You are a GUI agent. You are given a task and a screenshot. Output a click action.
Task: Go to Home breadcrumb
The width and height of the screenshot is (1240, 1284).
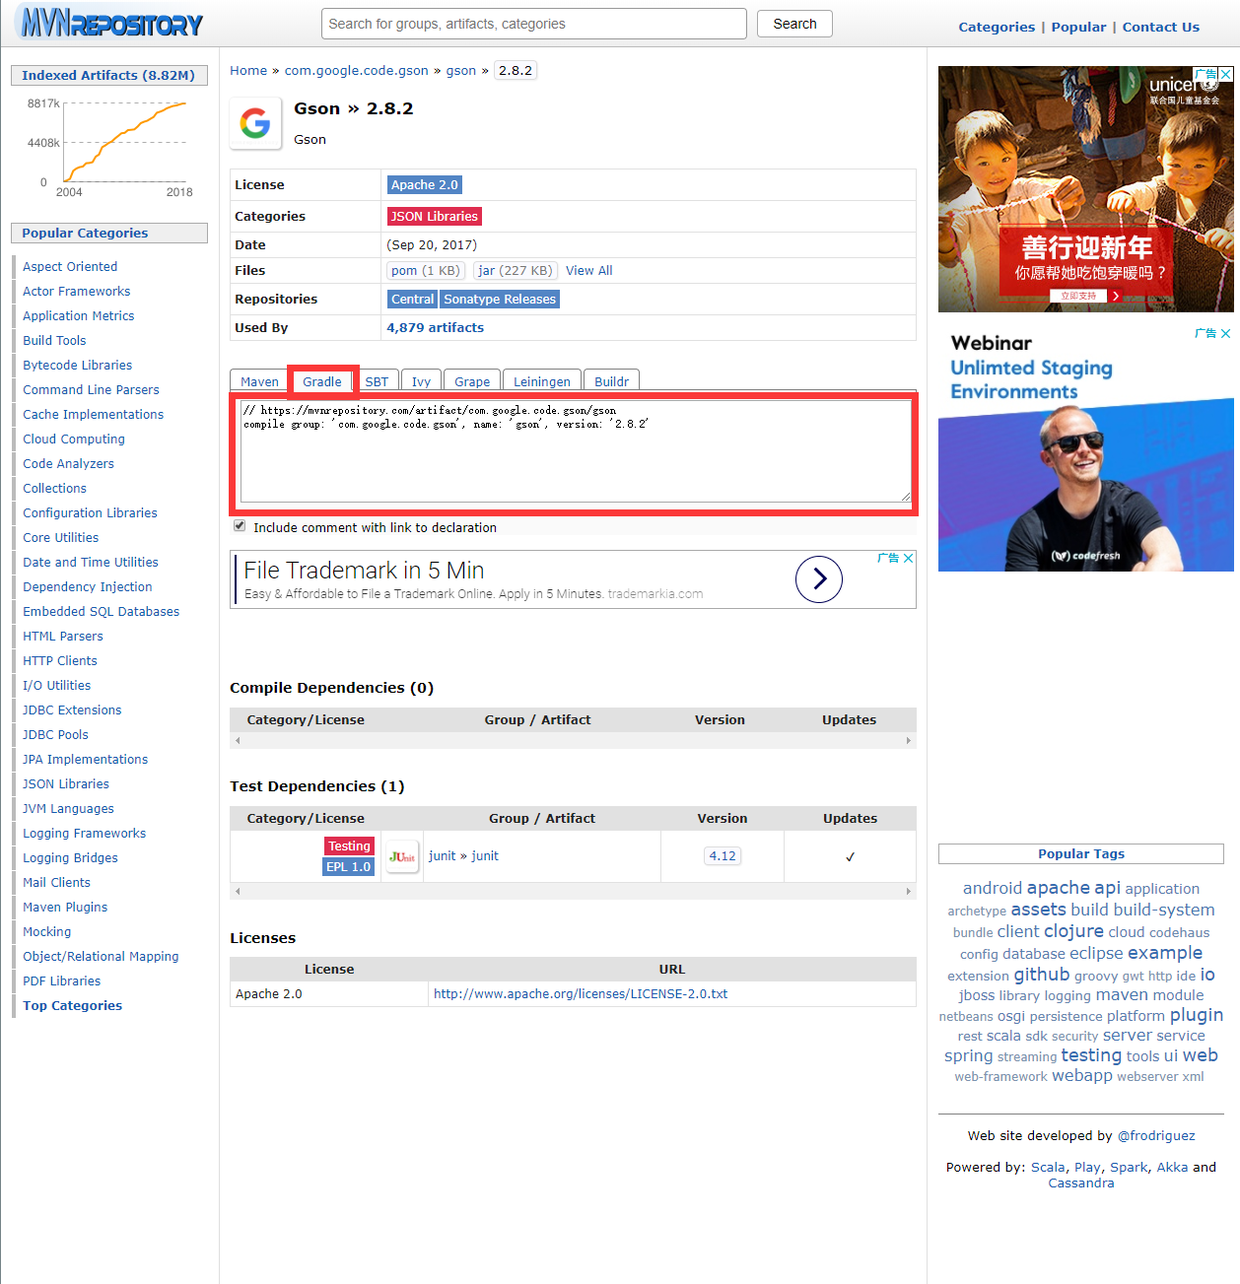point(248,71)
